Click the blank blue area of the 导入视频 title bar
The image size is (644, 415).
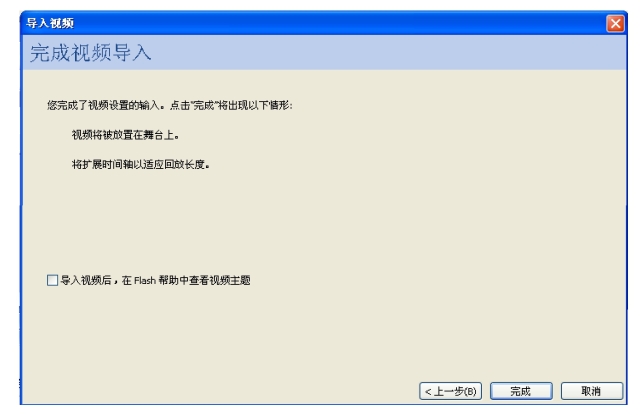[337, 23]
